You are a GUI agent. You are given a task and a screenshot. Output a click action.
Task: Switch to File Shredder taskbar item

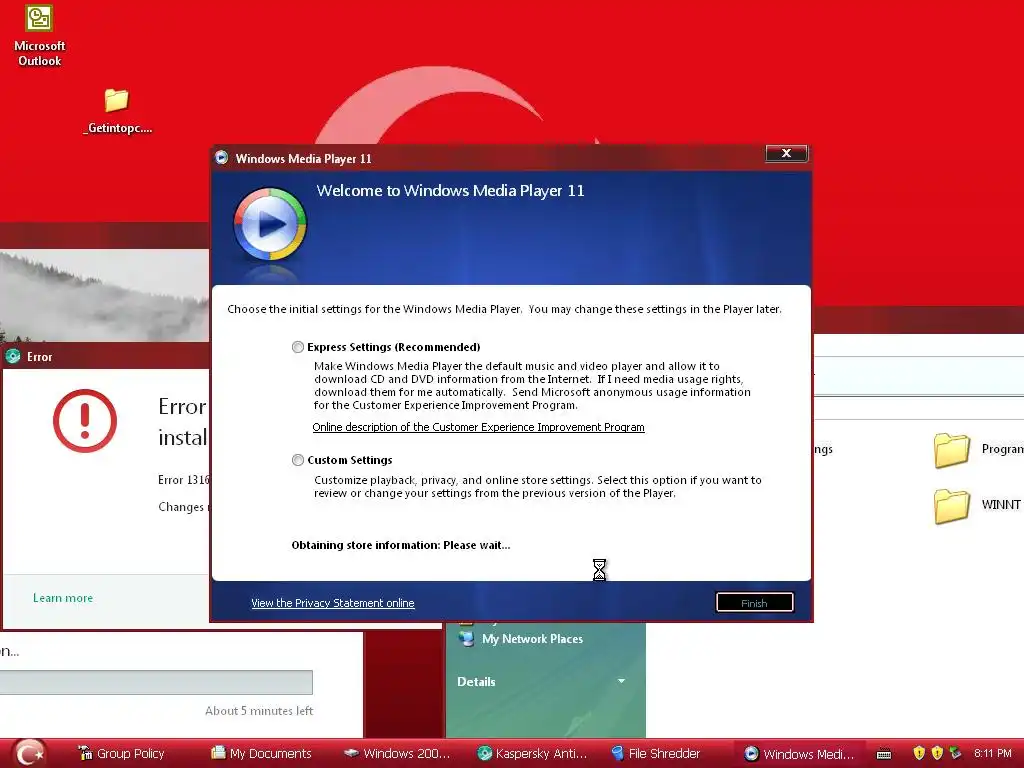tap(656, 754)
